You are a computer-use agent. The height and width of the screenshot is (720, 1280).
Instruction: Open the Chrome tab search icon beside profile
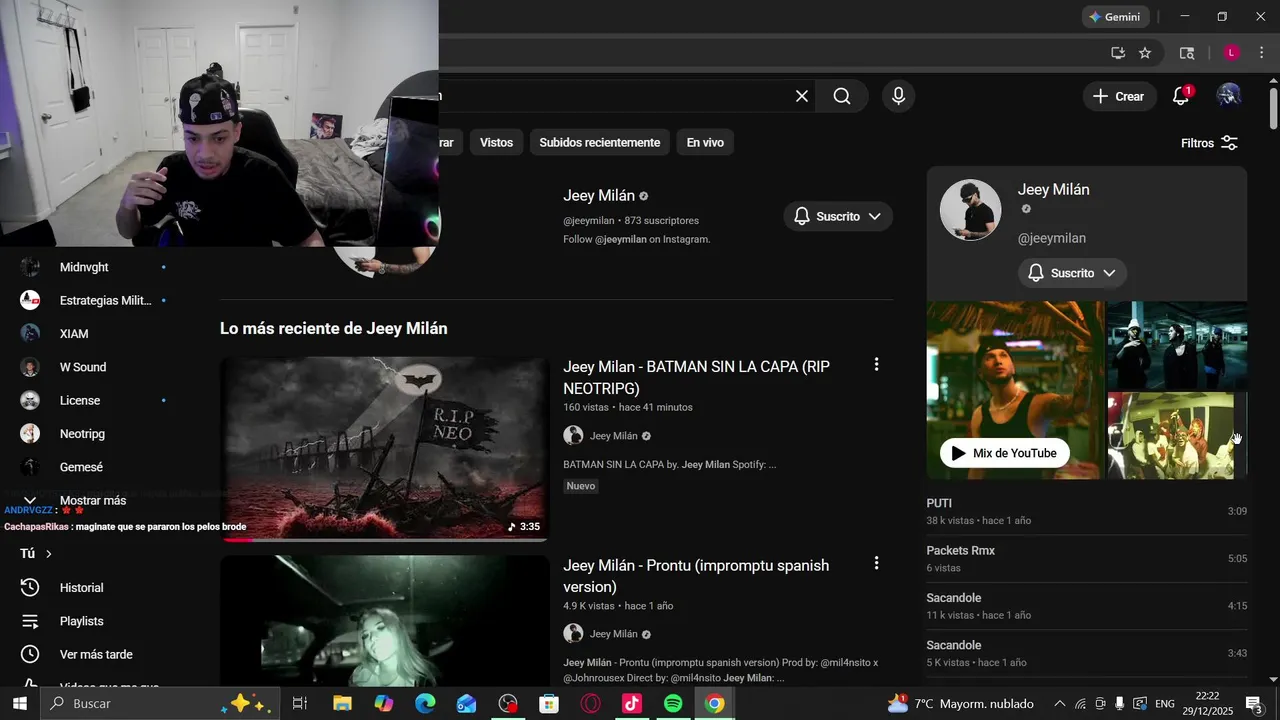click(1187, 53)
